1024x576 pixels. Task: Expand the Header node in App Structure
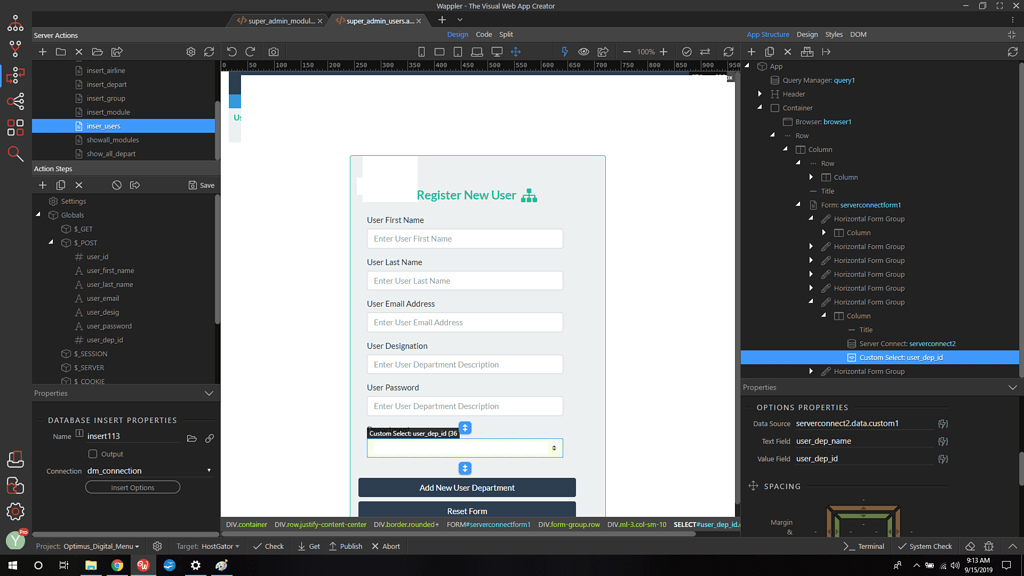(x=760, y=94)
